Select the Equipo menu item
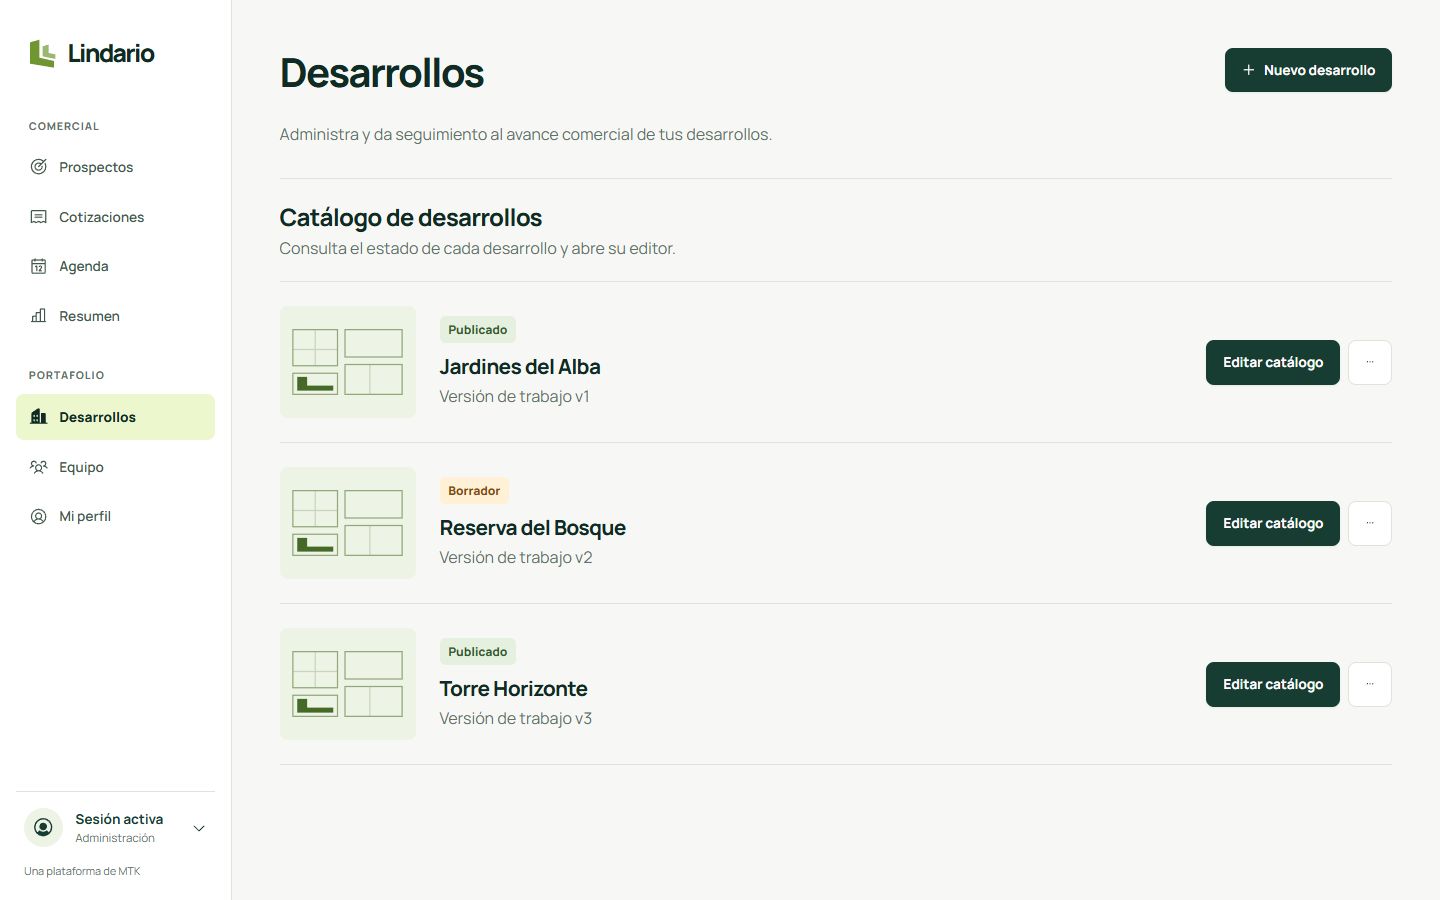This screenshot has width=1440, height=900. pyautogui.click(x=115, y=467)
